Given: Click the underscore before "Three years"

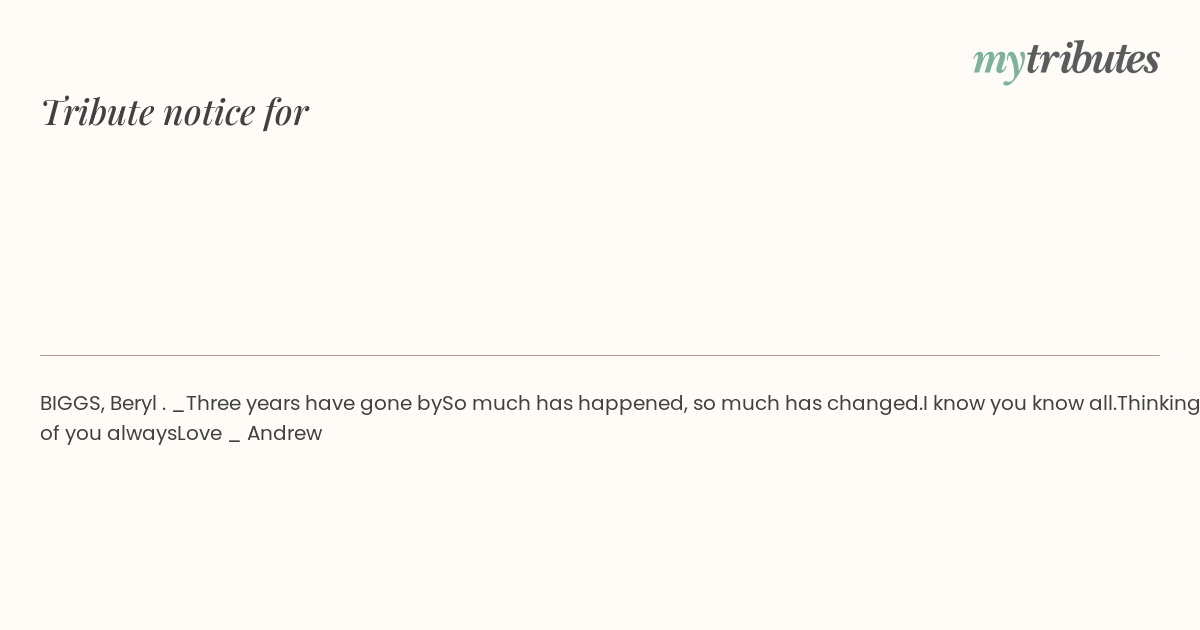Looking at the screenshot, I should pos(179,410).
